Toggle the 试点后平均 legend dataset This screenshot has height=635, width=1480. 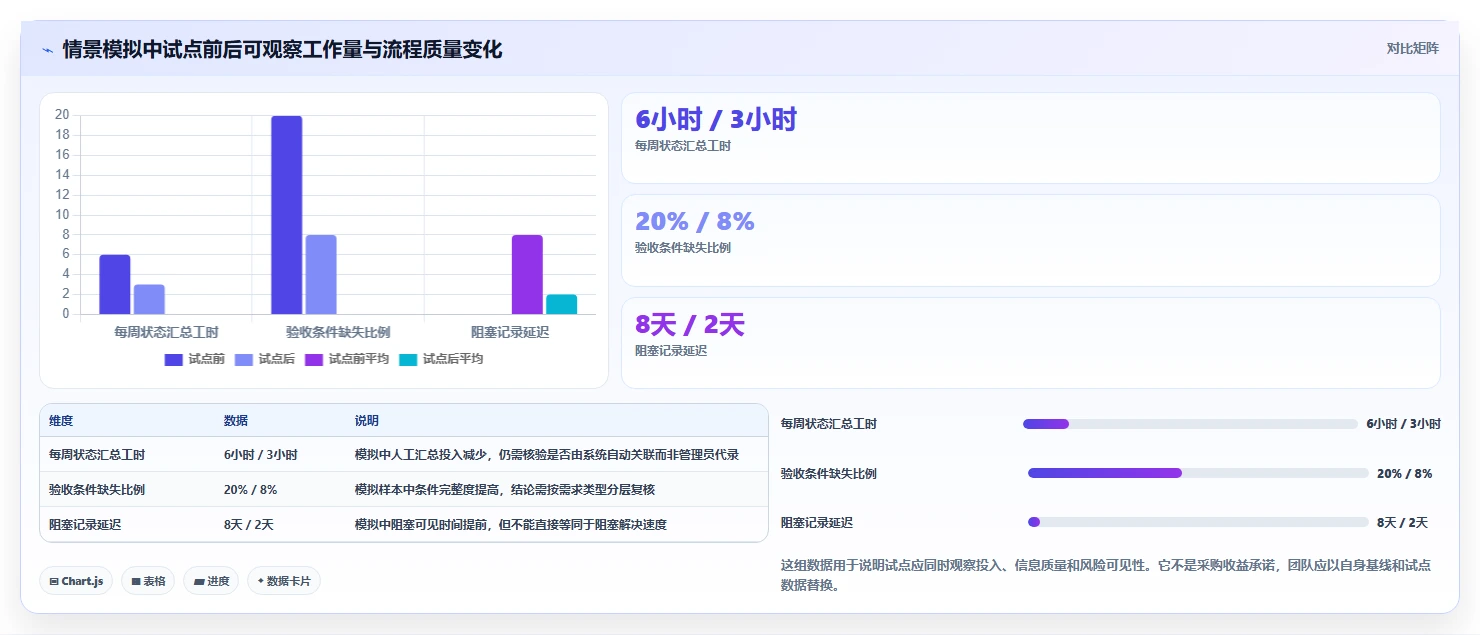(441, 359)
